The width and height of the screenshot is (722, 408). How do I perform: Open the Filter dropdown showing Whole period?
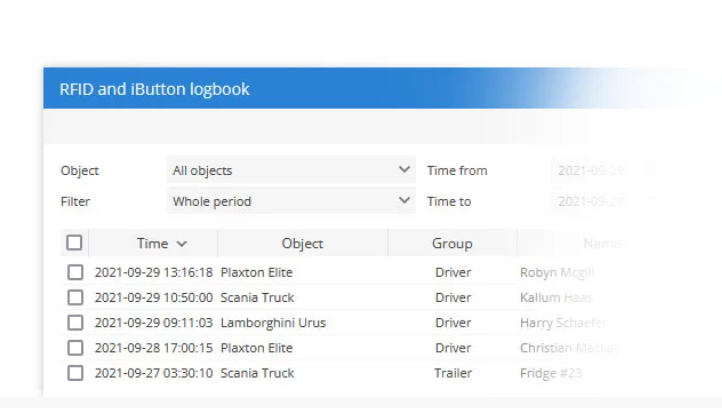[x=291, y=201]
